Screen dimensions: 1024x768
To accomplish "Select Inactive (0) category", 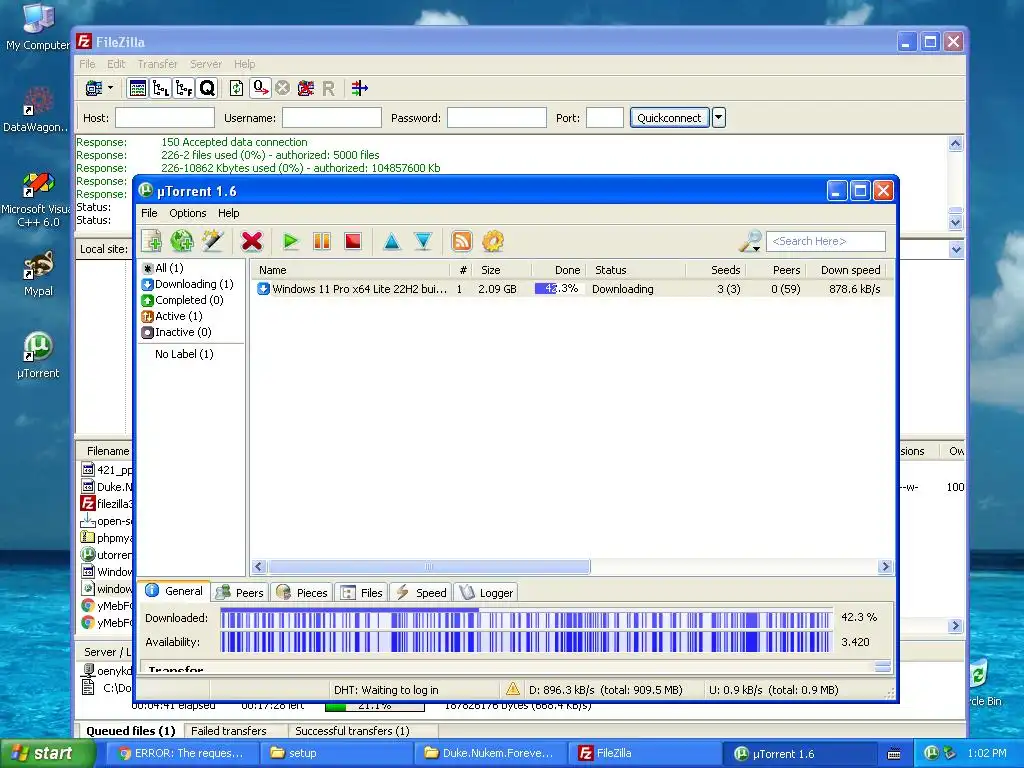I will pos(177,332).
